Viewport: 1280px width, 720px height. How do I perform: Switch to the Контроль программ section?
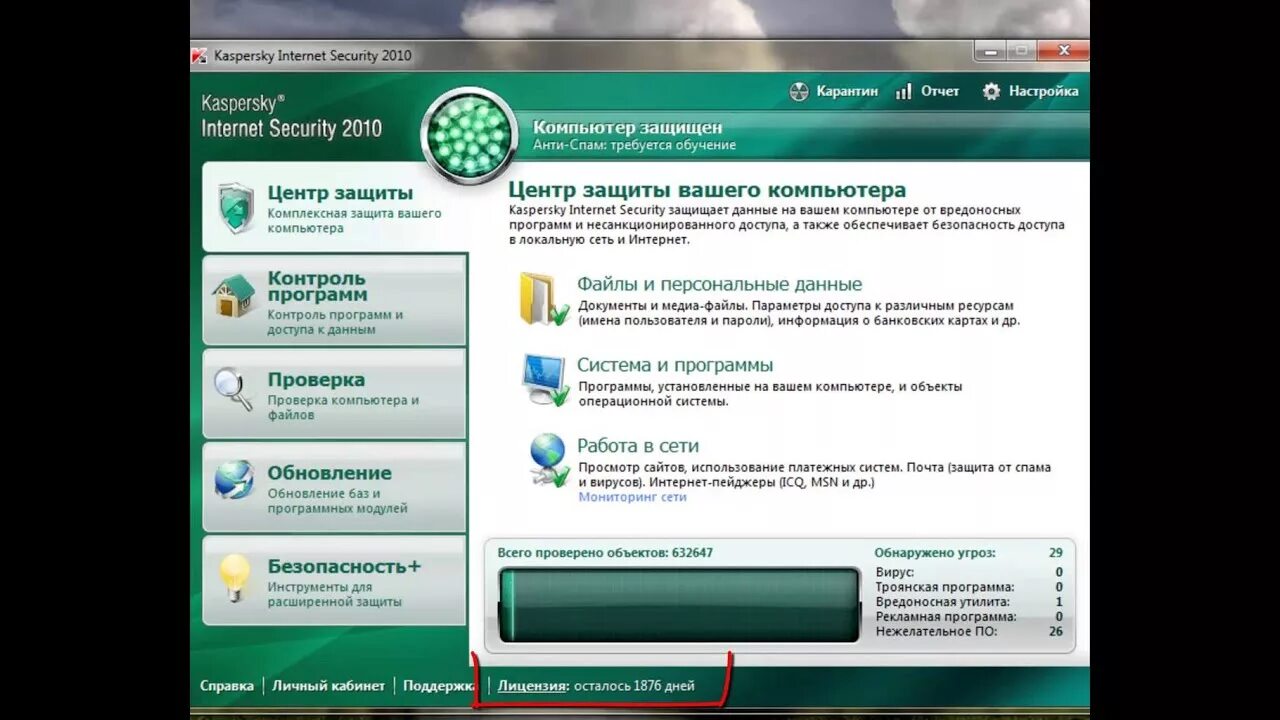tap(335, 299)
